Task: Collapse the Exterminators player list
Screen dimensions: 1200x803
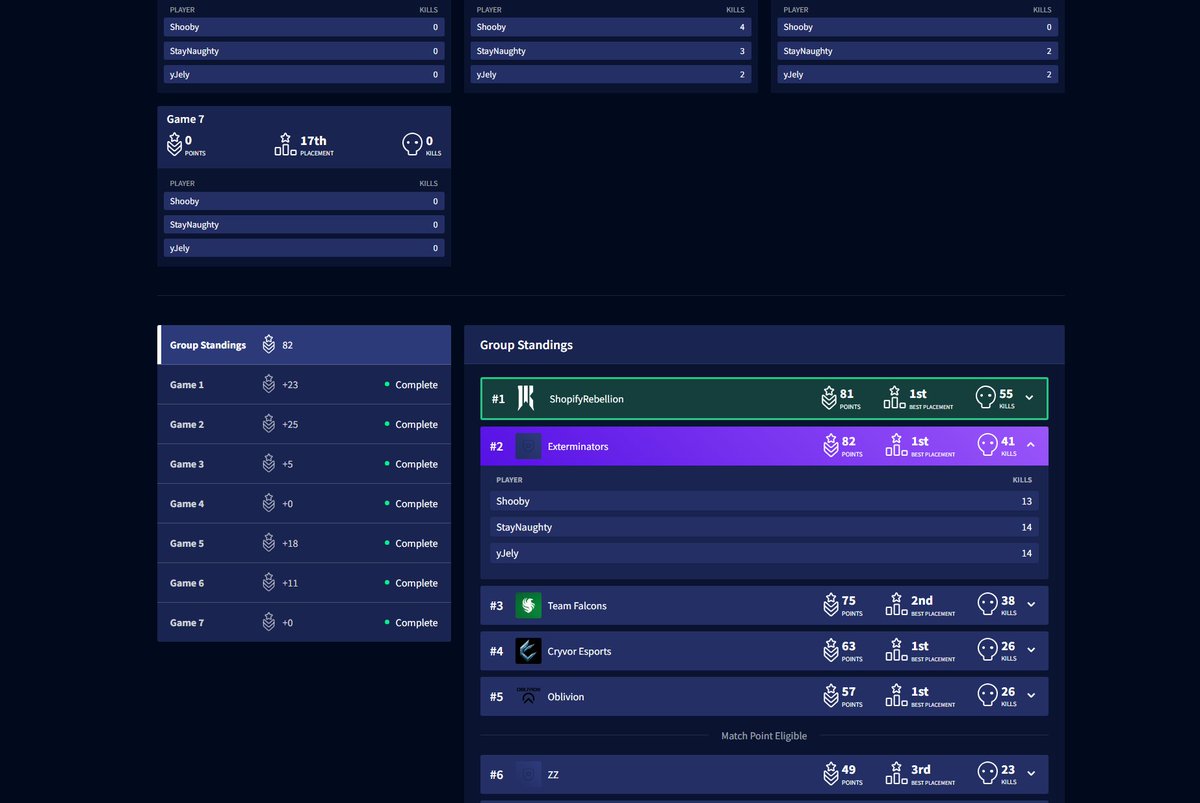Action: 1031,446
